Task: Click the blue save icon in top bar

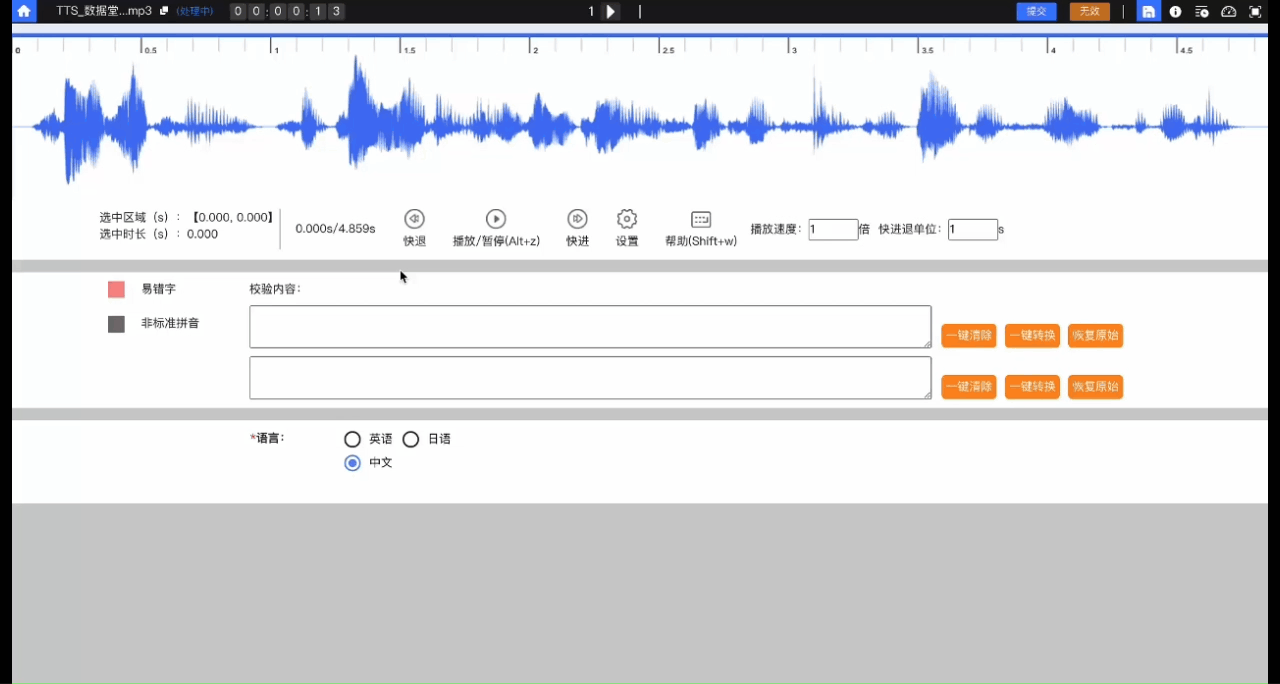Action: [x=1149, y=12]
